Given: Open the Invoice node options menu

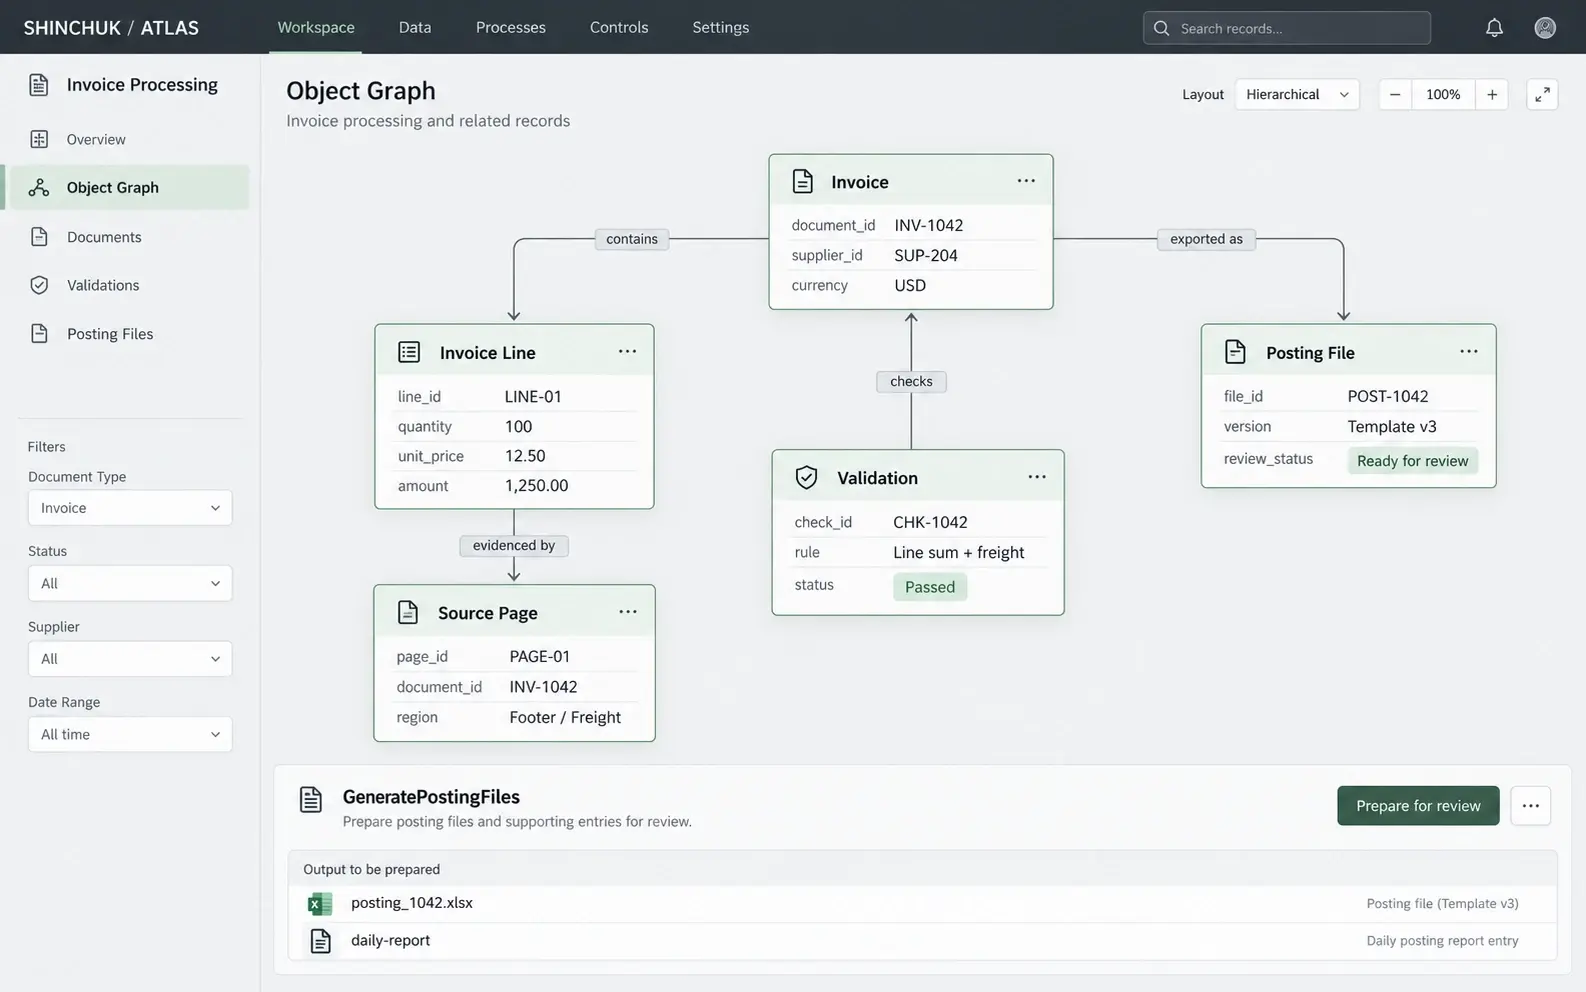Looking at the screenshot, I should [1026, 181].
